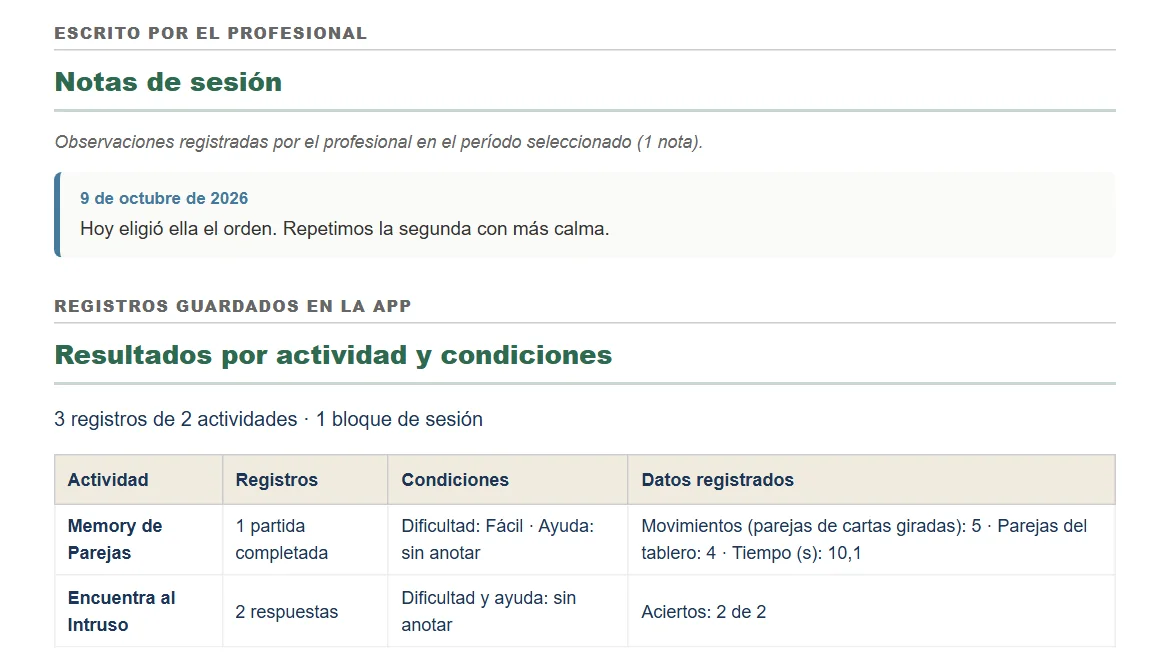Viewport: 1170px width, 672px height.
Task: Click the Movimientos and Tiempo data cell
Action: click(x=872, y=539)
